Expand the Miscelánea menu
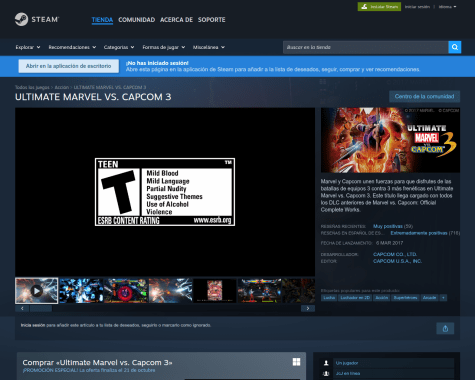This screenshot has height=380, width=475. pyautogui.click(x=209, y=47)
